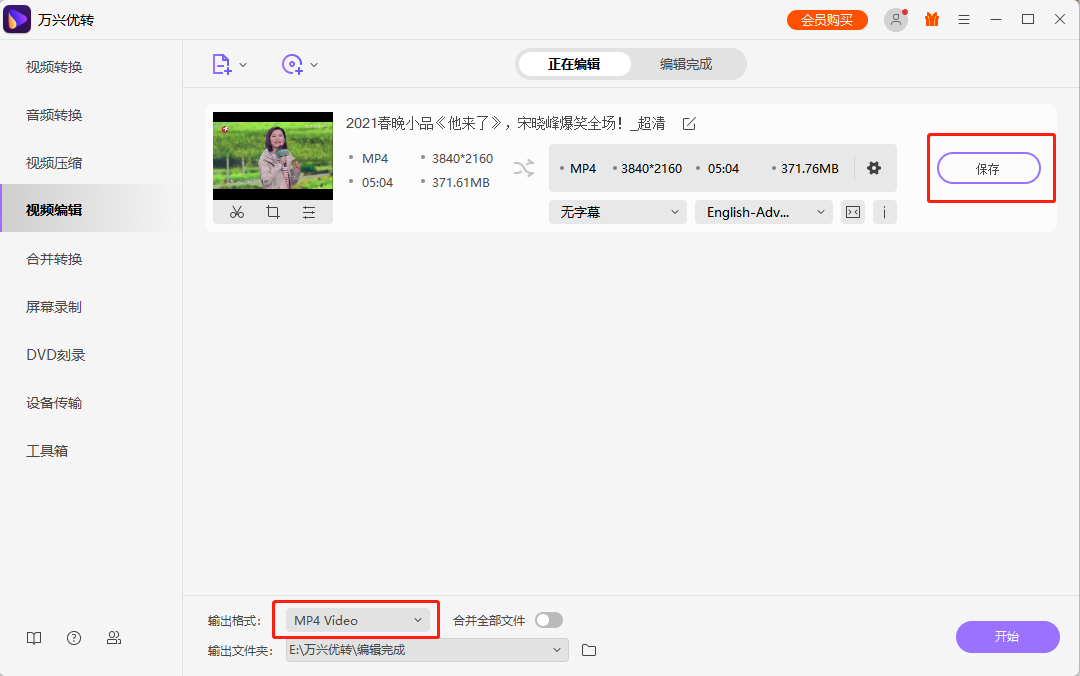Click the 保存 button

click(988, 168)
